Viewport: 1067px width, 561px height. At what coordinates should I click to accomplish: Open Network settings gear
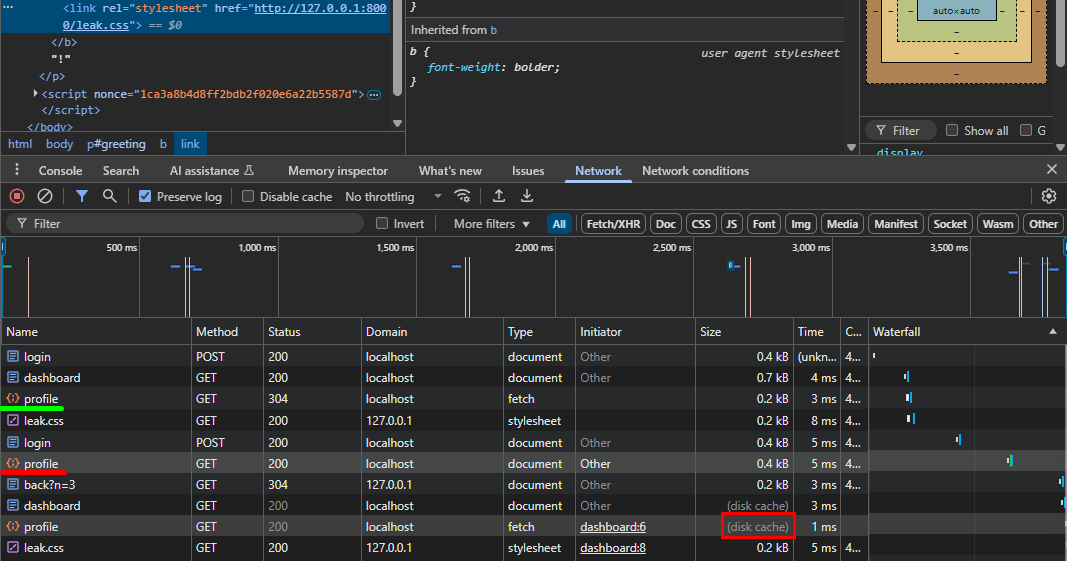(x=1049, y=196)
